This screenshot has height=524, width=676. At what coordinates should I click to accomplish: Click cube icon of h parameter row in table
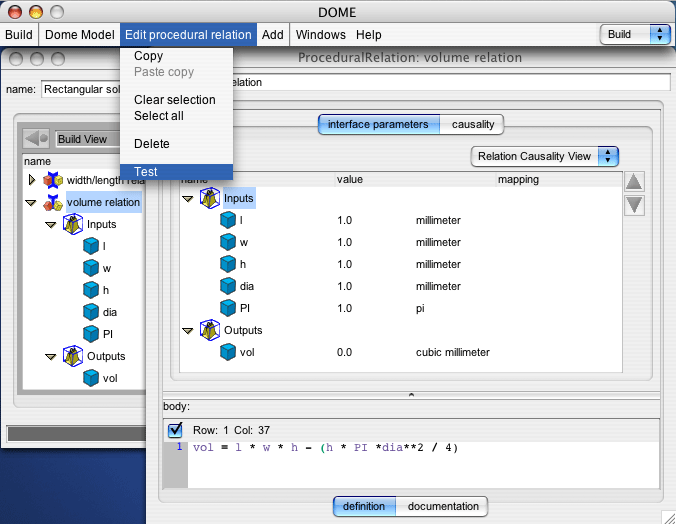(x=228, y=264)
